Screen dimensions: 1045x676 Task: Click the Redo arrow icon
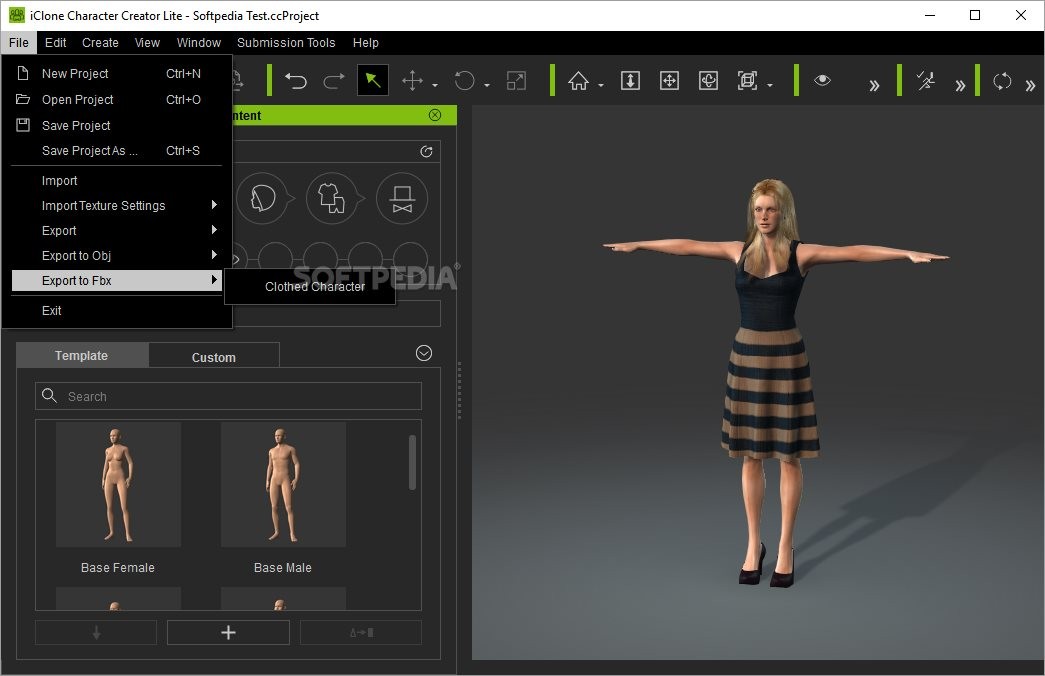pos(334,81)
